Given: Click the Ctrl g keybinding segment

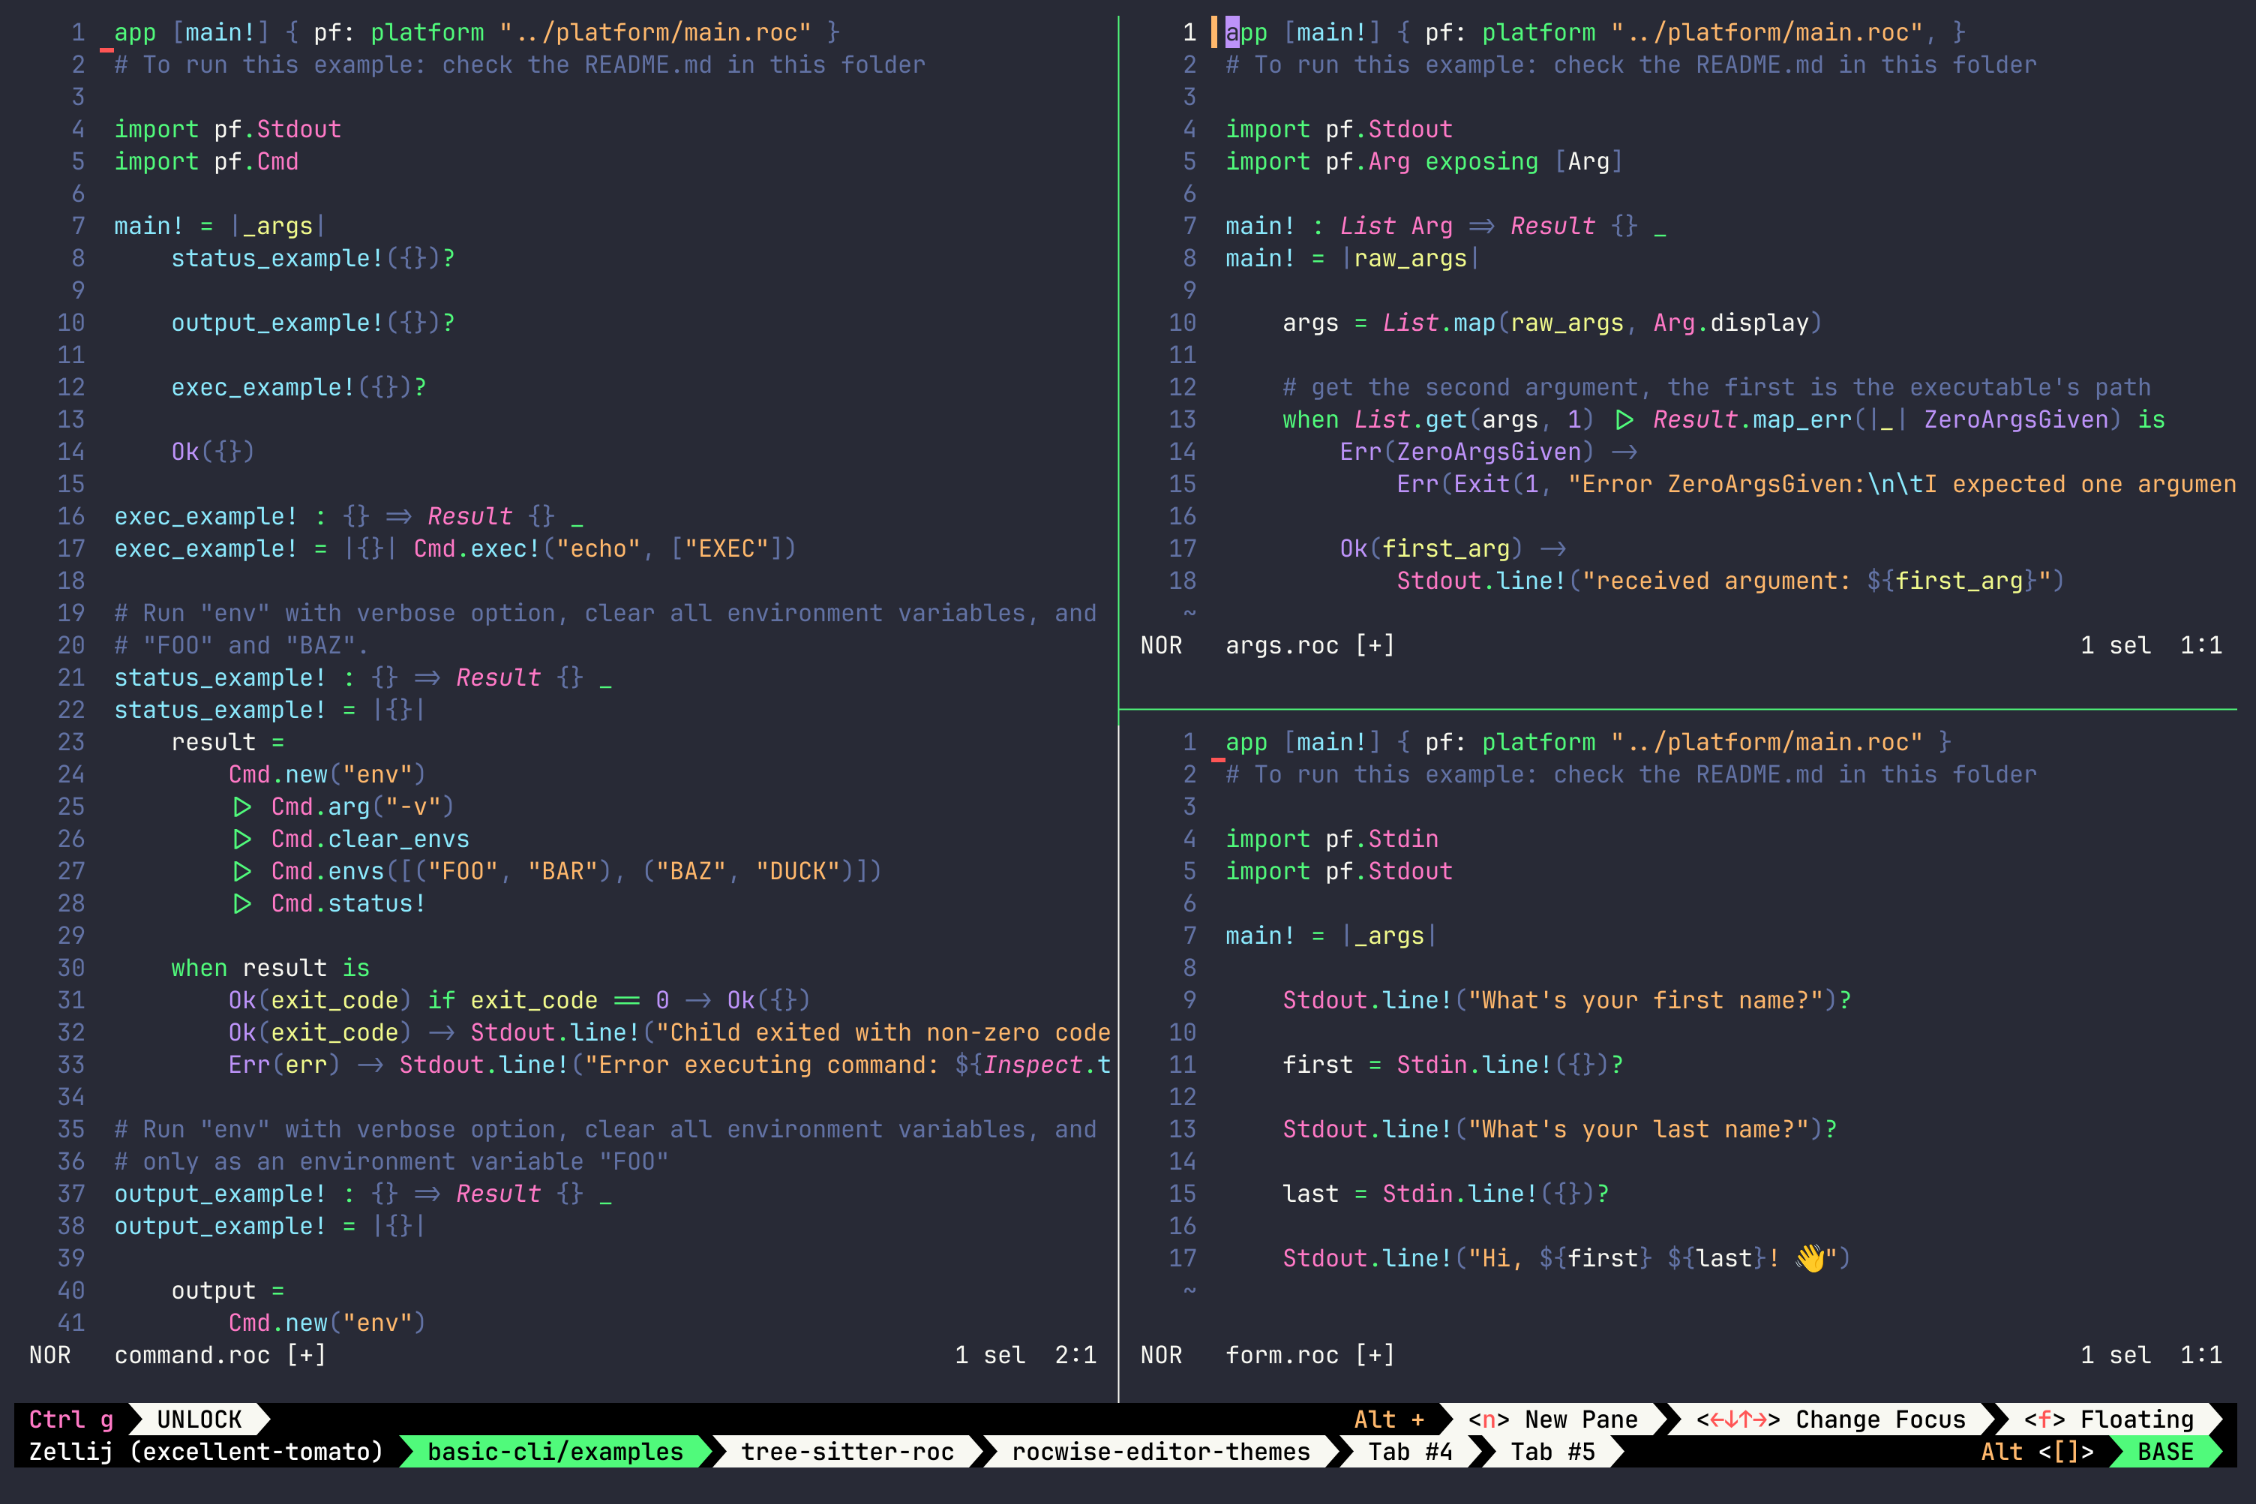Looking at the screenshot, I should pos(71,1420).
